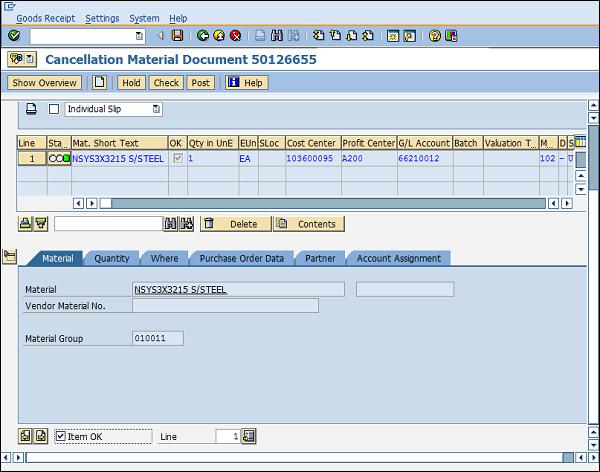Toggle the Item OK checkbox
600x472 pixels.
61,436
